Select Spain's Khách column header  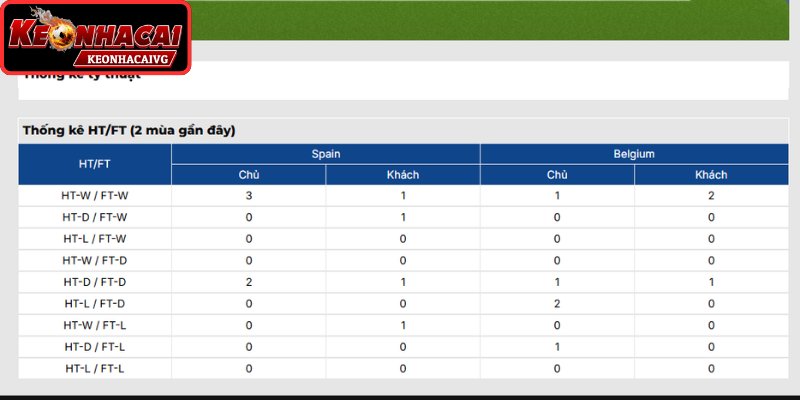[403, 175]
